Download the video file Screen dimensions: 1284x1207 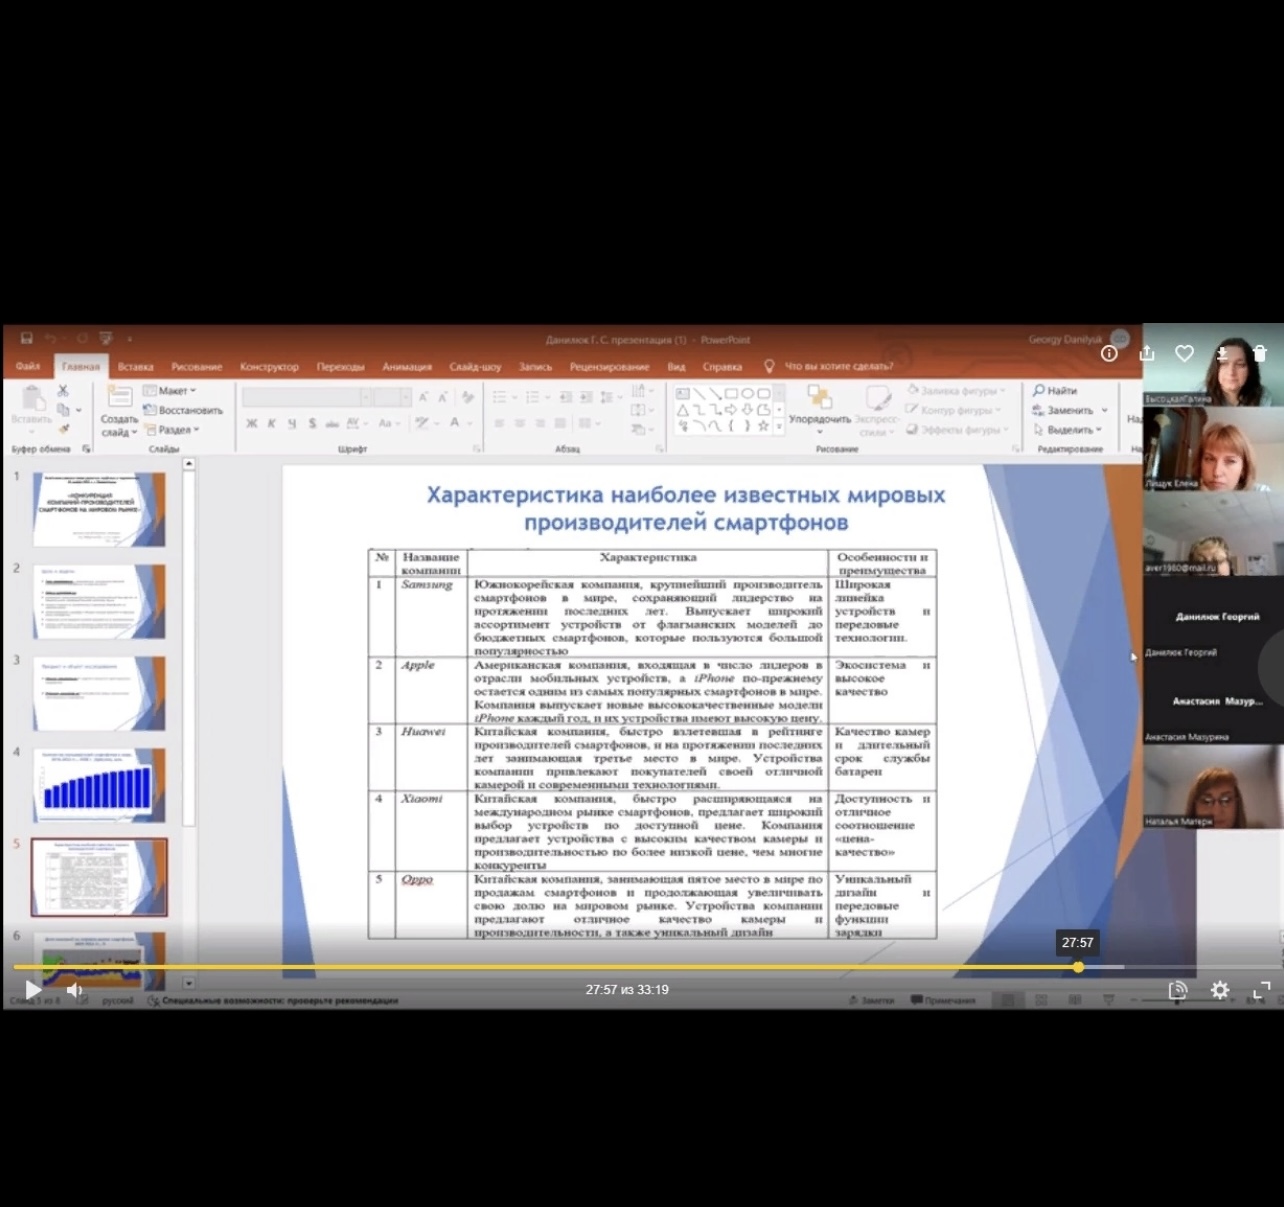click(1222, 353)
